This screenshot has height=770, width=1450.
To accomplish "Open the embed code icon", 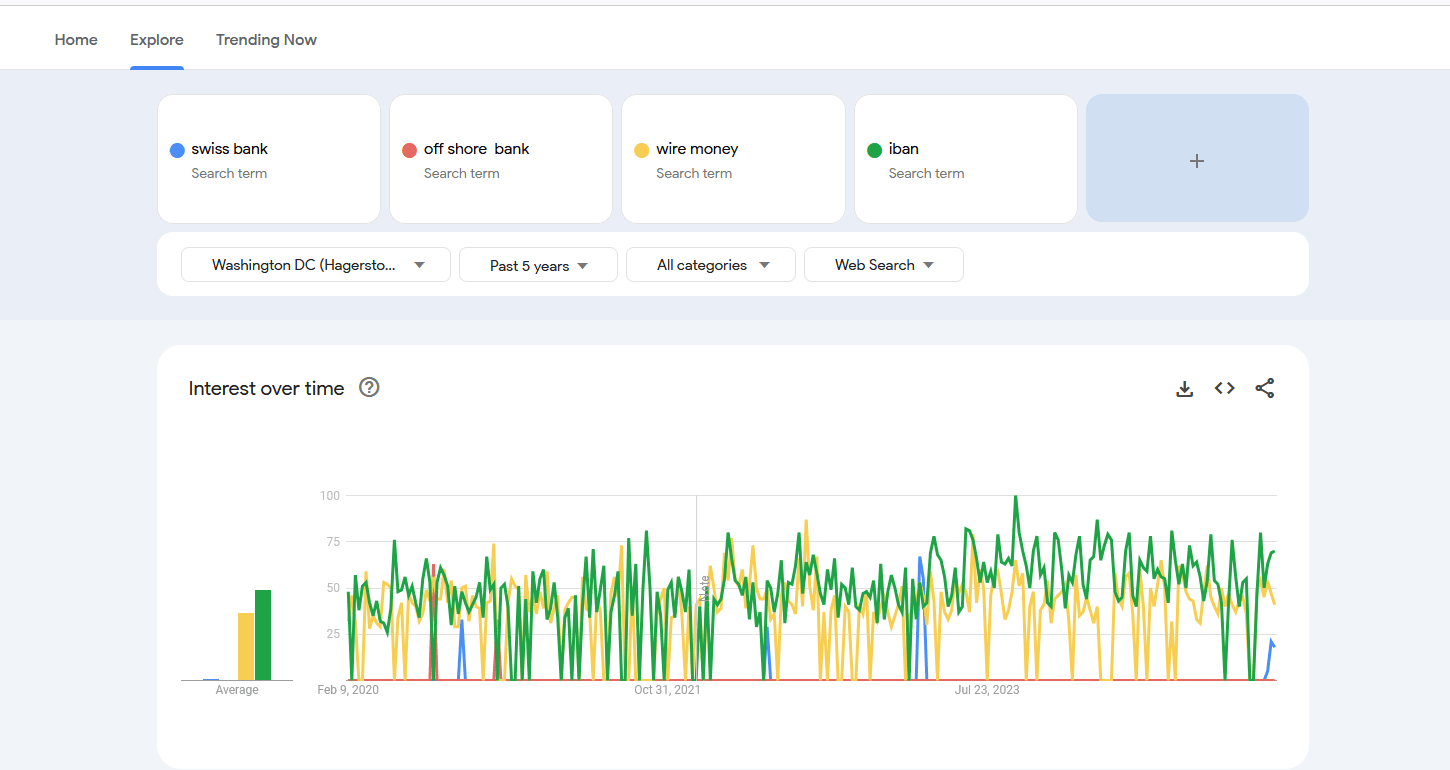I will pyautogui.click(x=1225, y=389).
